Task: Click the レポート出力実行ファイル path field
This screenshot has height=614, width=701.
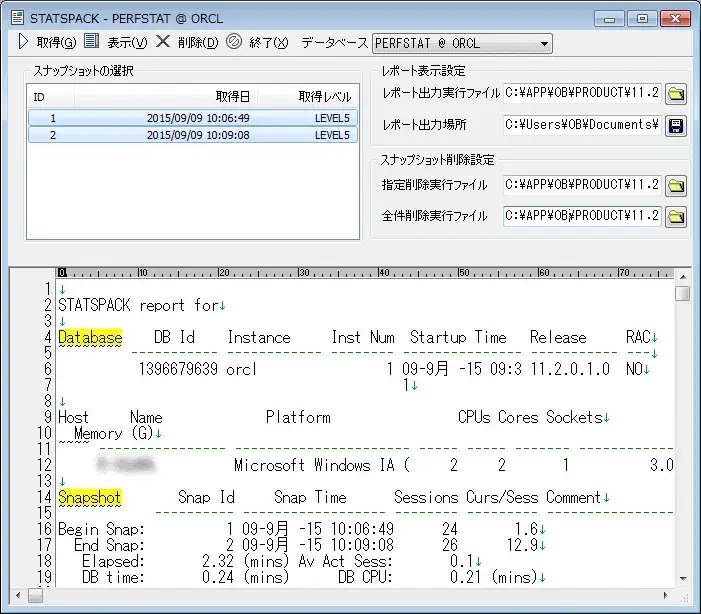Action: 582,94
